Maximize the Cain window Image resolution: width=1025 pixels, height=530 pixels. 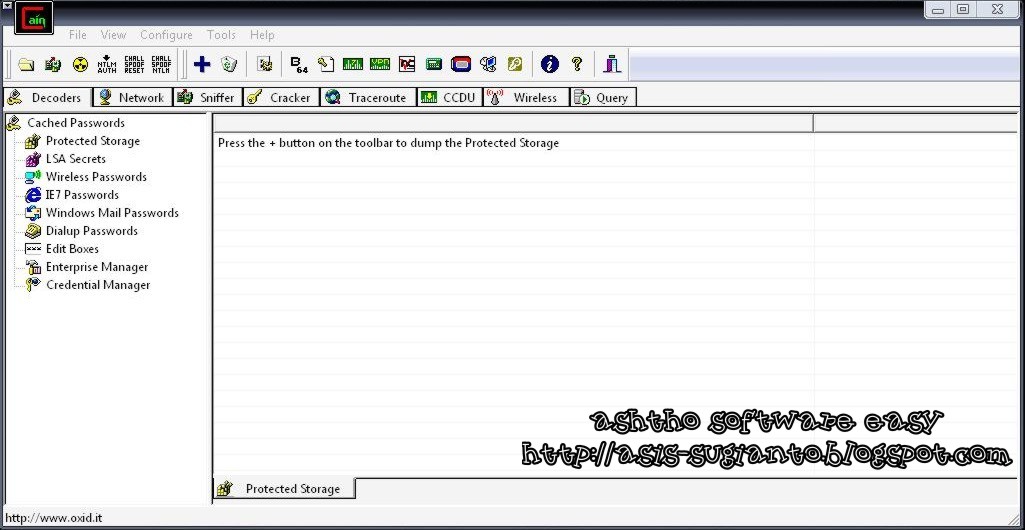pos(963,9)
